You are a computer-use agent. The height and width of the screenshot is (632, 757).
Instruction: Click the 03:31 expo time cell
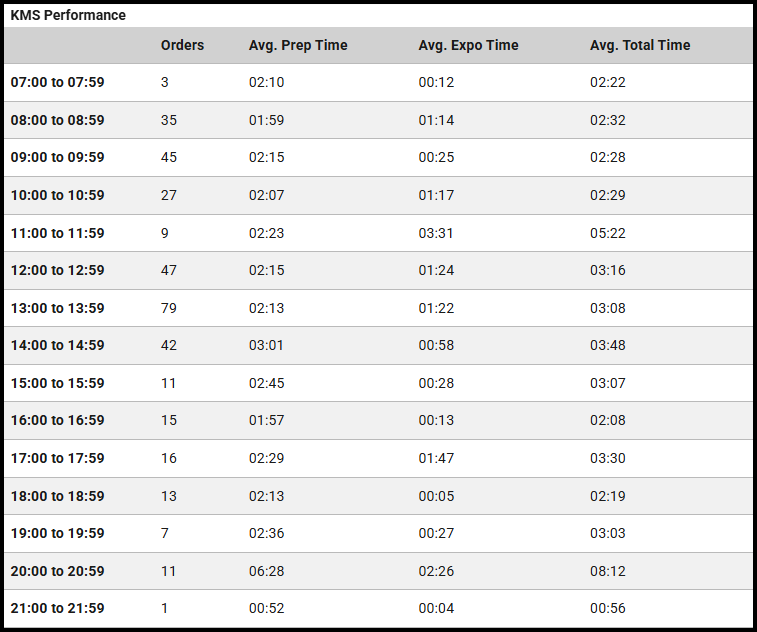pyautogui.click(x=436, y=233)
